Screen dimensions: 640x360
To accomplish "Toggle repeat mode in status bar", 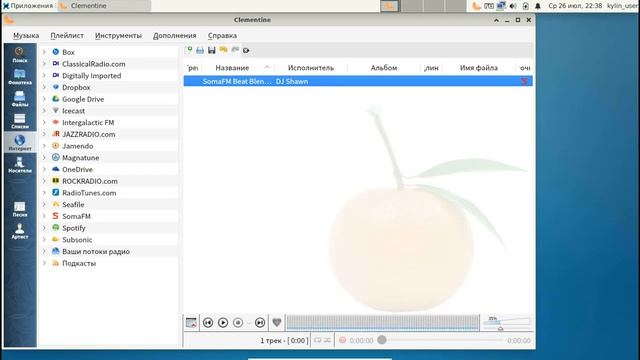I will [318, 340].
